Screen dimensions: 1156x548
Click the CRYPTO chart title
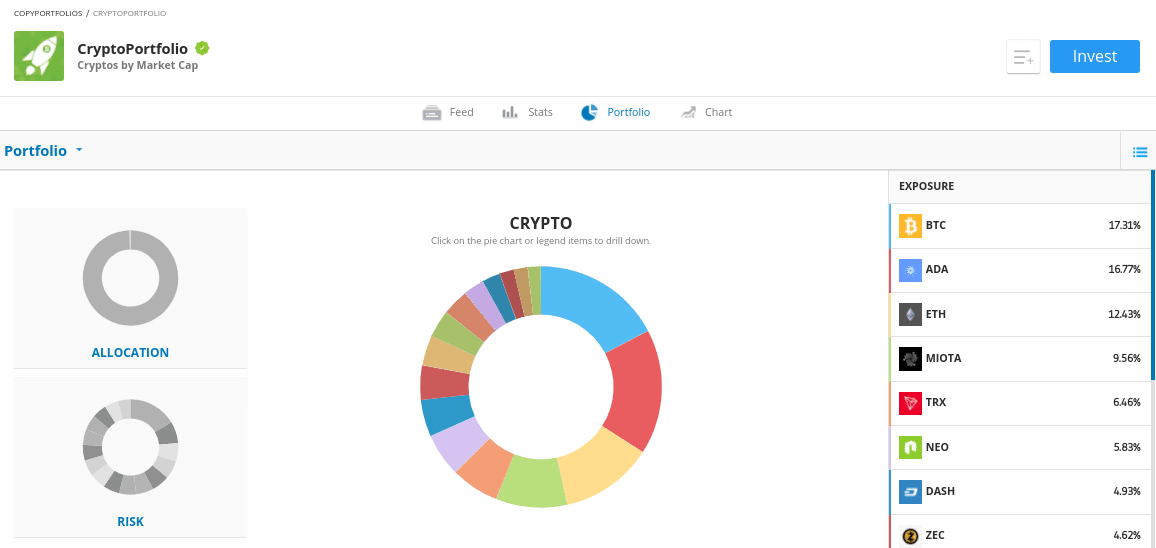pos(540,223)
